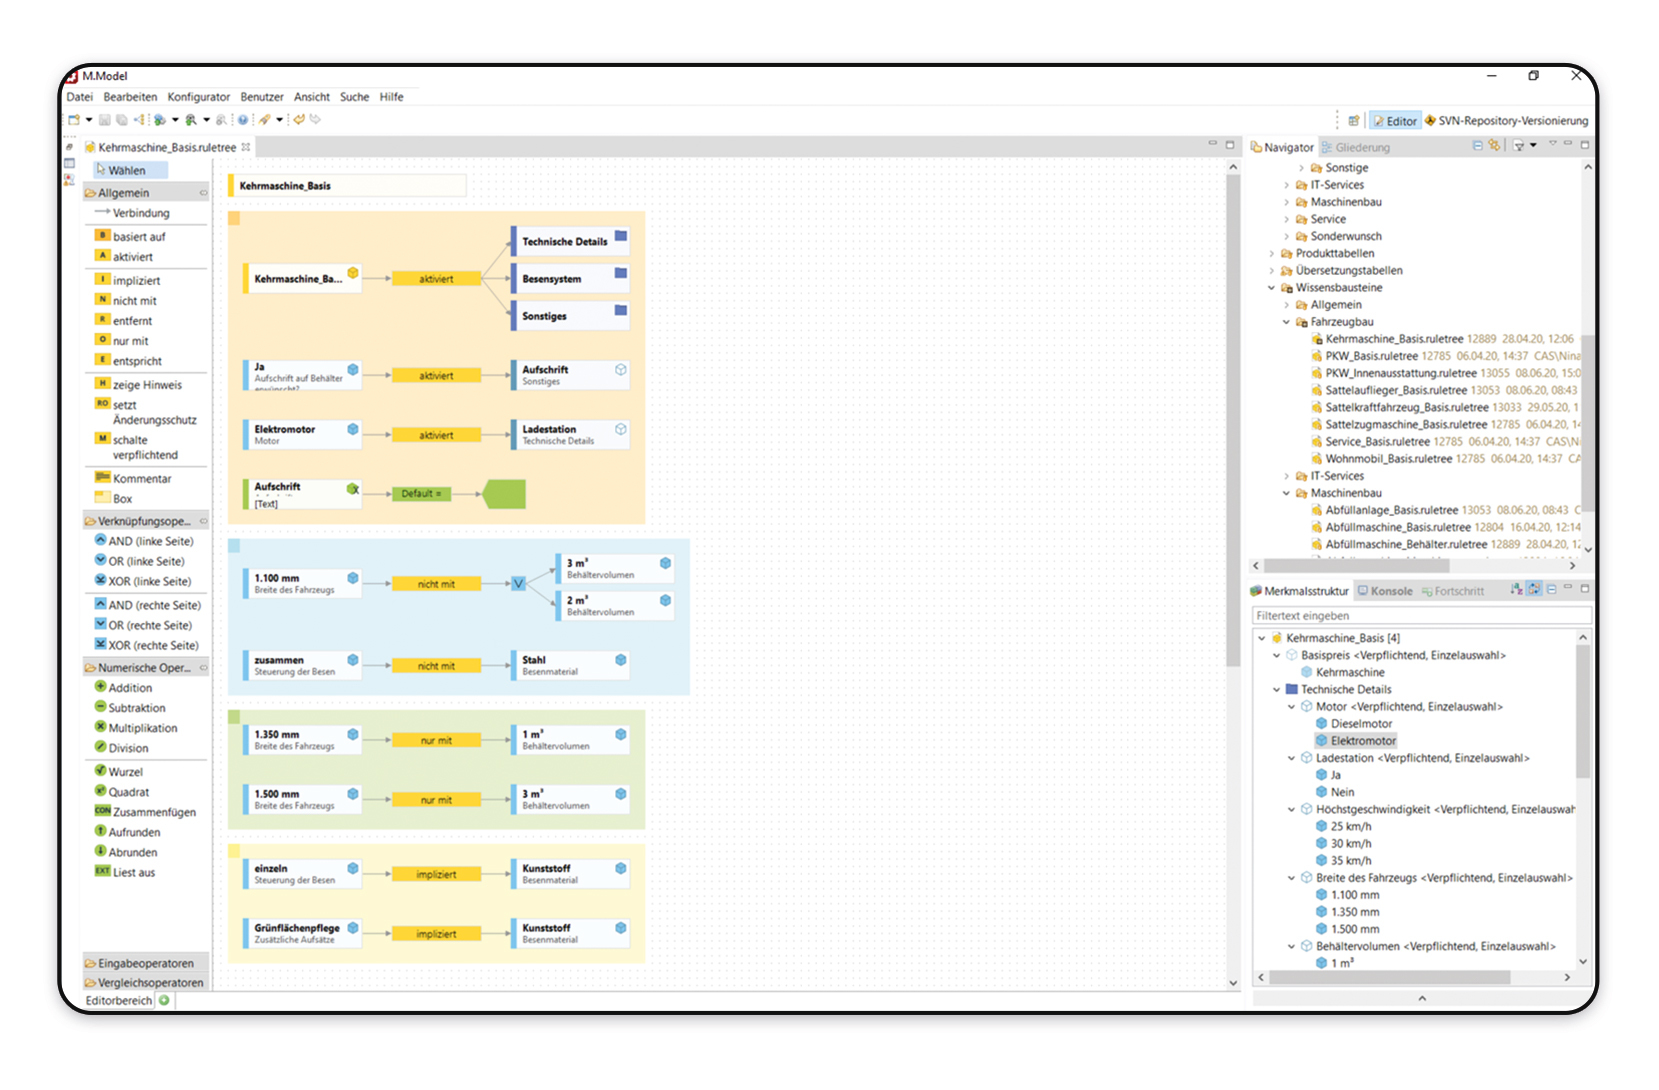Choose OR (linke Seite) operator

(x=140, y=561)
